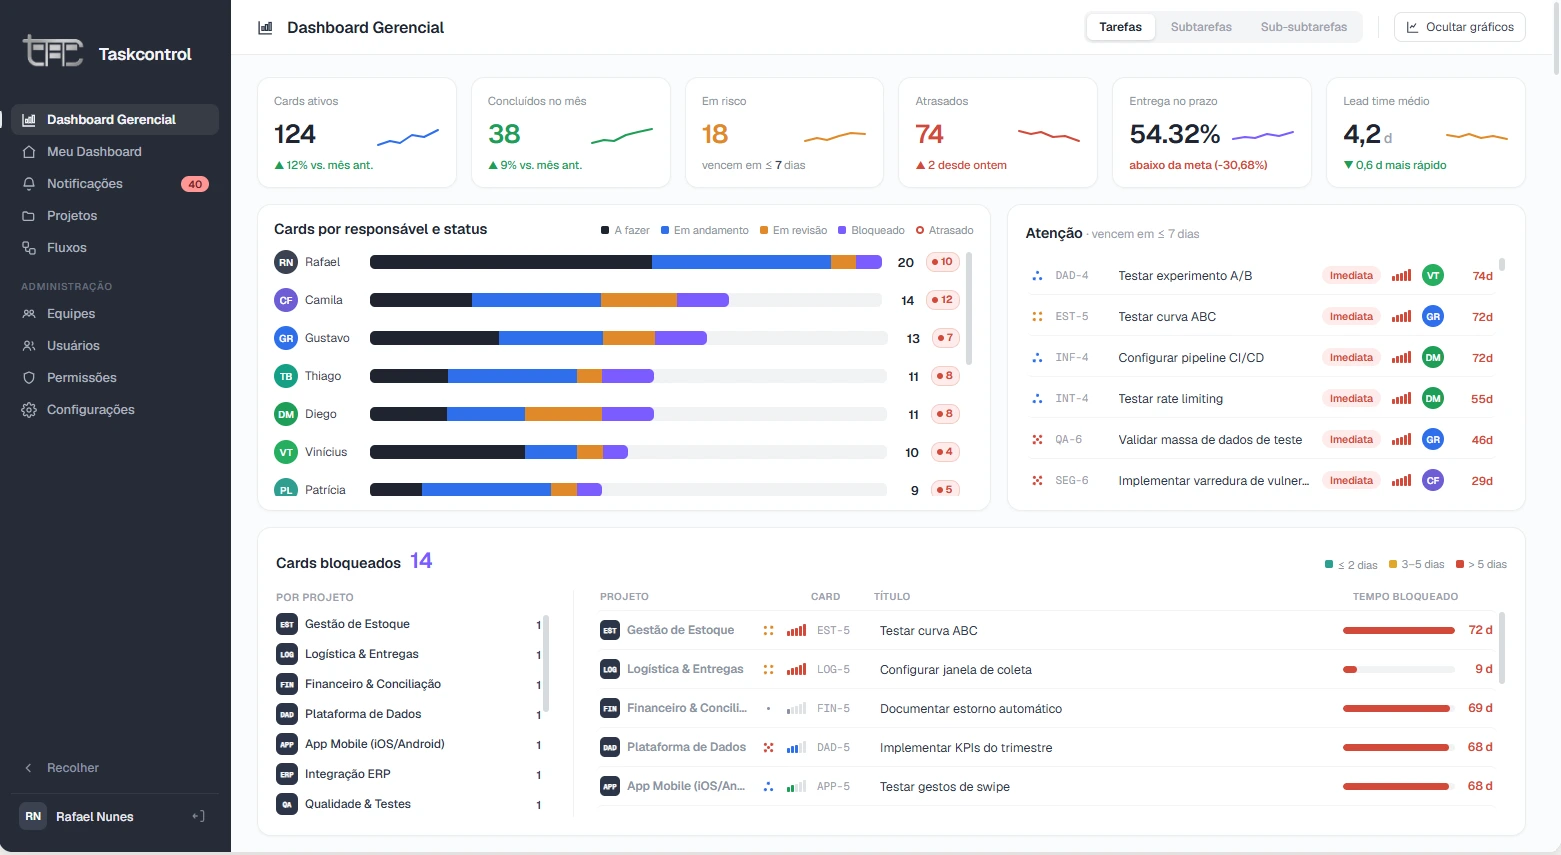Toggle the Atrasado legend item
The image size is (1561, 855).
[x=944, y=230]
